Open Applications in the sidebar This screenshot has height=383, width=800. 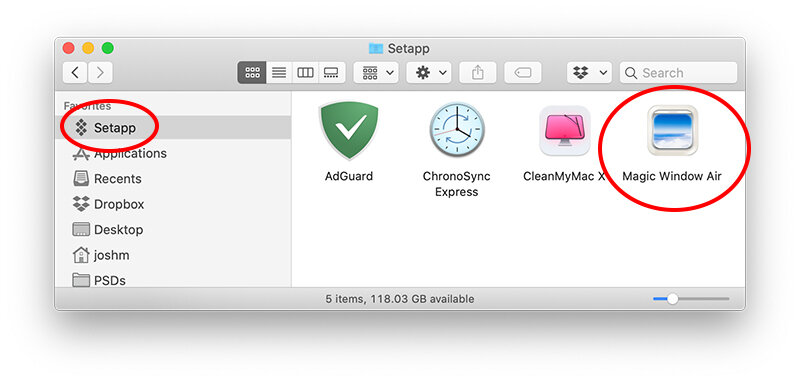click(173, 153)
